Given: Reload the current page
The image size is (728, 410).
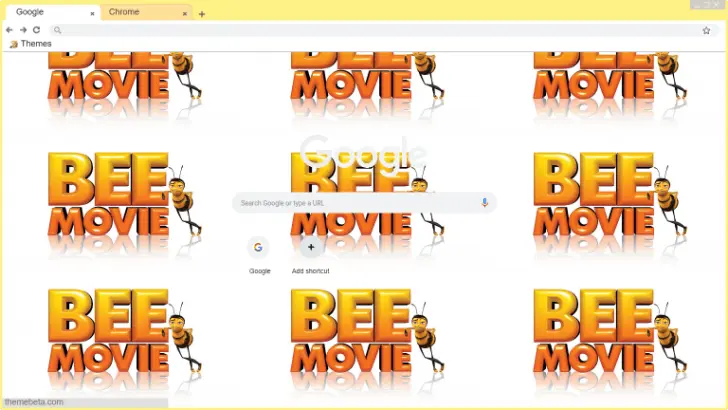Looking at the screenshot, I should 36,30.
